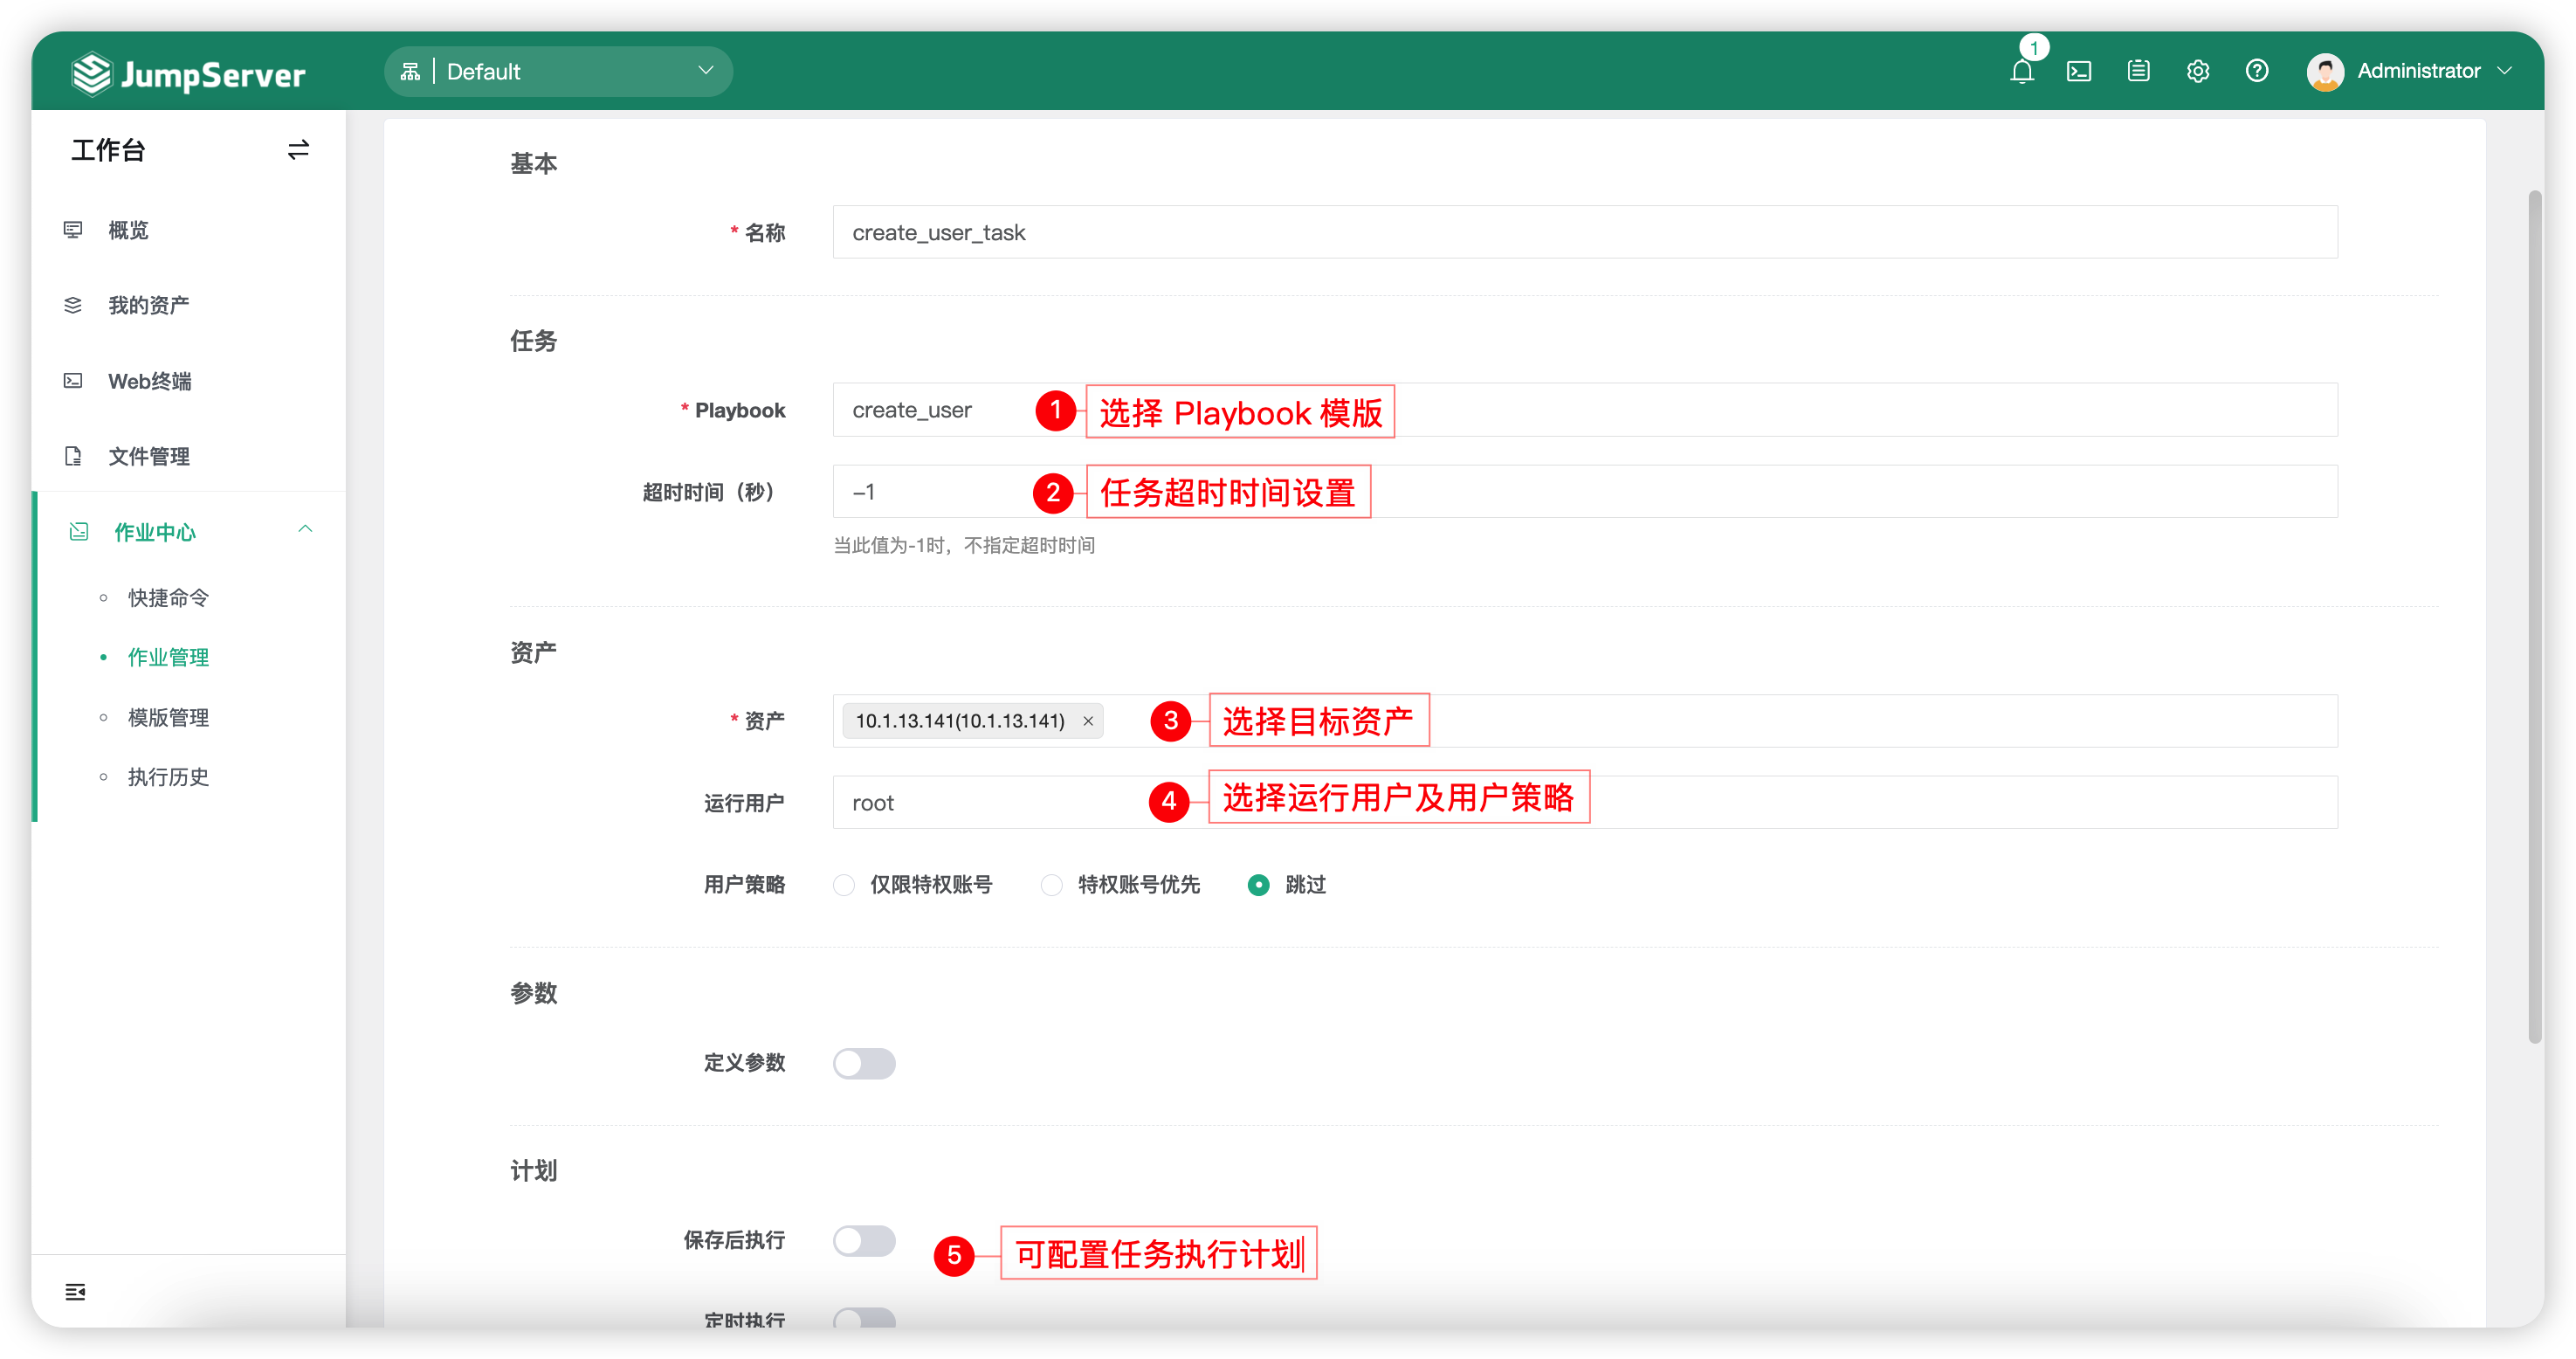Image resolution: width=2576 pixels, height=1359 pixels.
Task: Open the Playbook selection dropdown
Action: click(1585, 410)
